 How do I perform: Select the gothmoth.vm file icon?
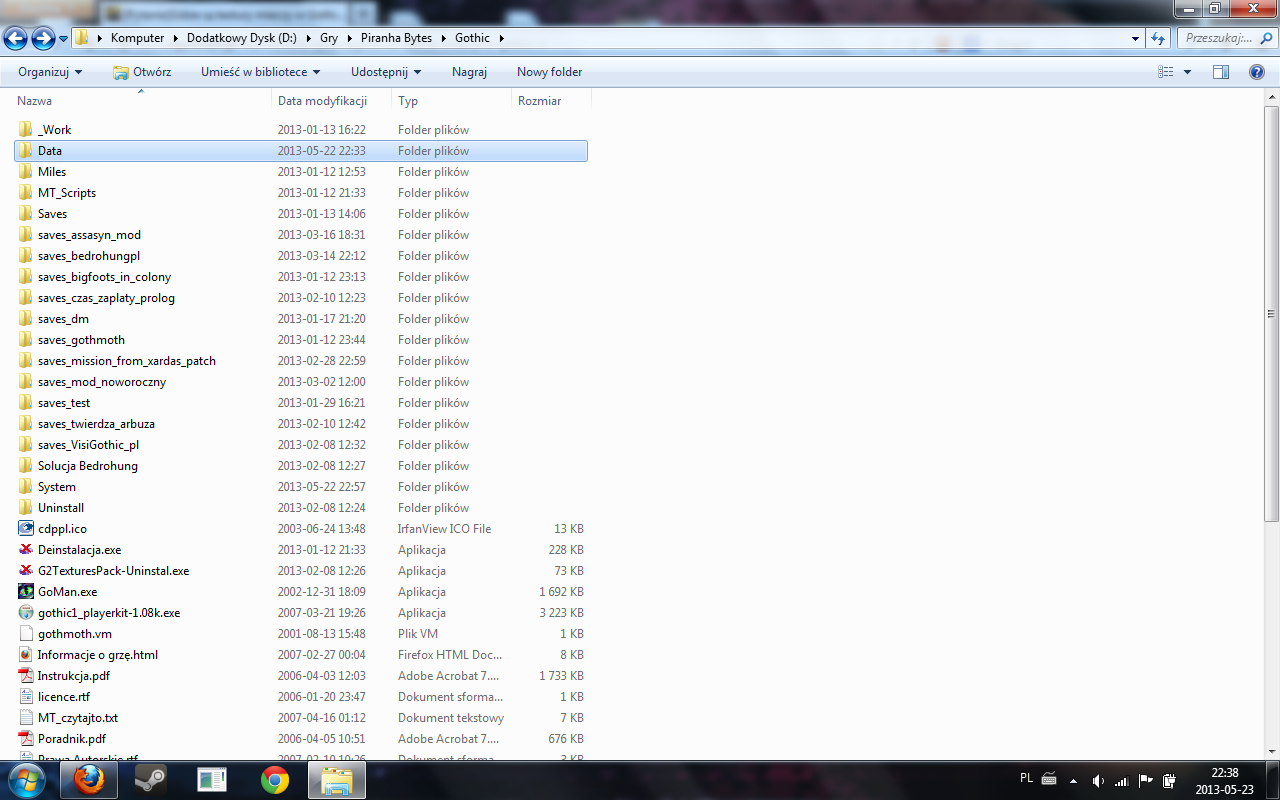click(x=26, y=634)
